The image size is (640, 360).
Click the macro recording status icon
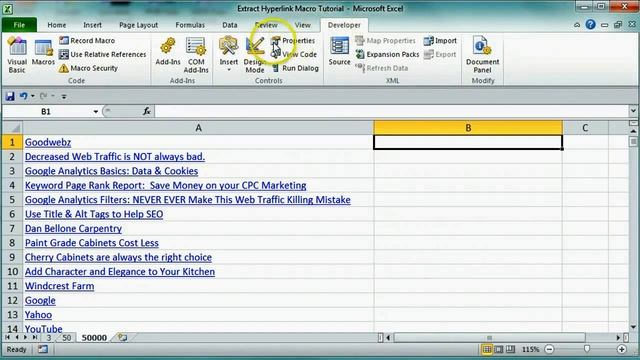click(42, 349)
